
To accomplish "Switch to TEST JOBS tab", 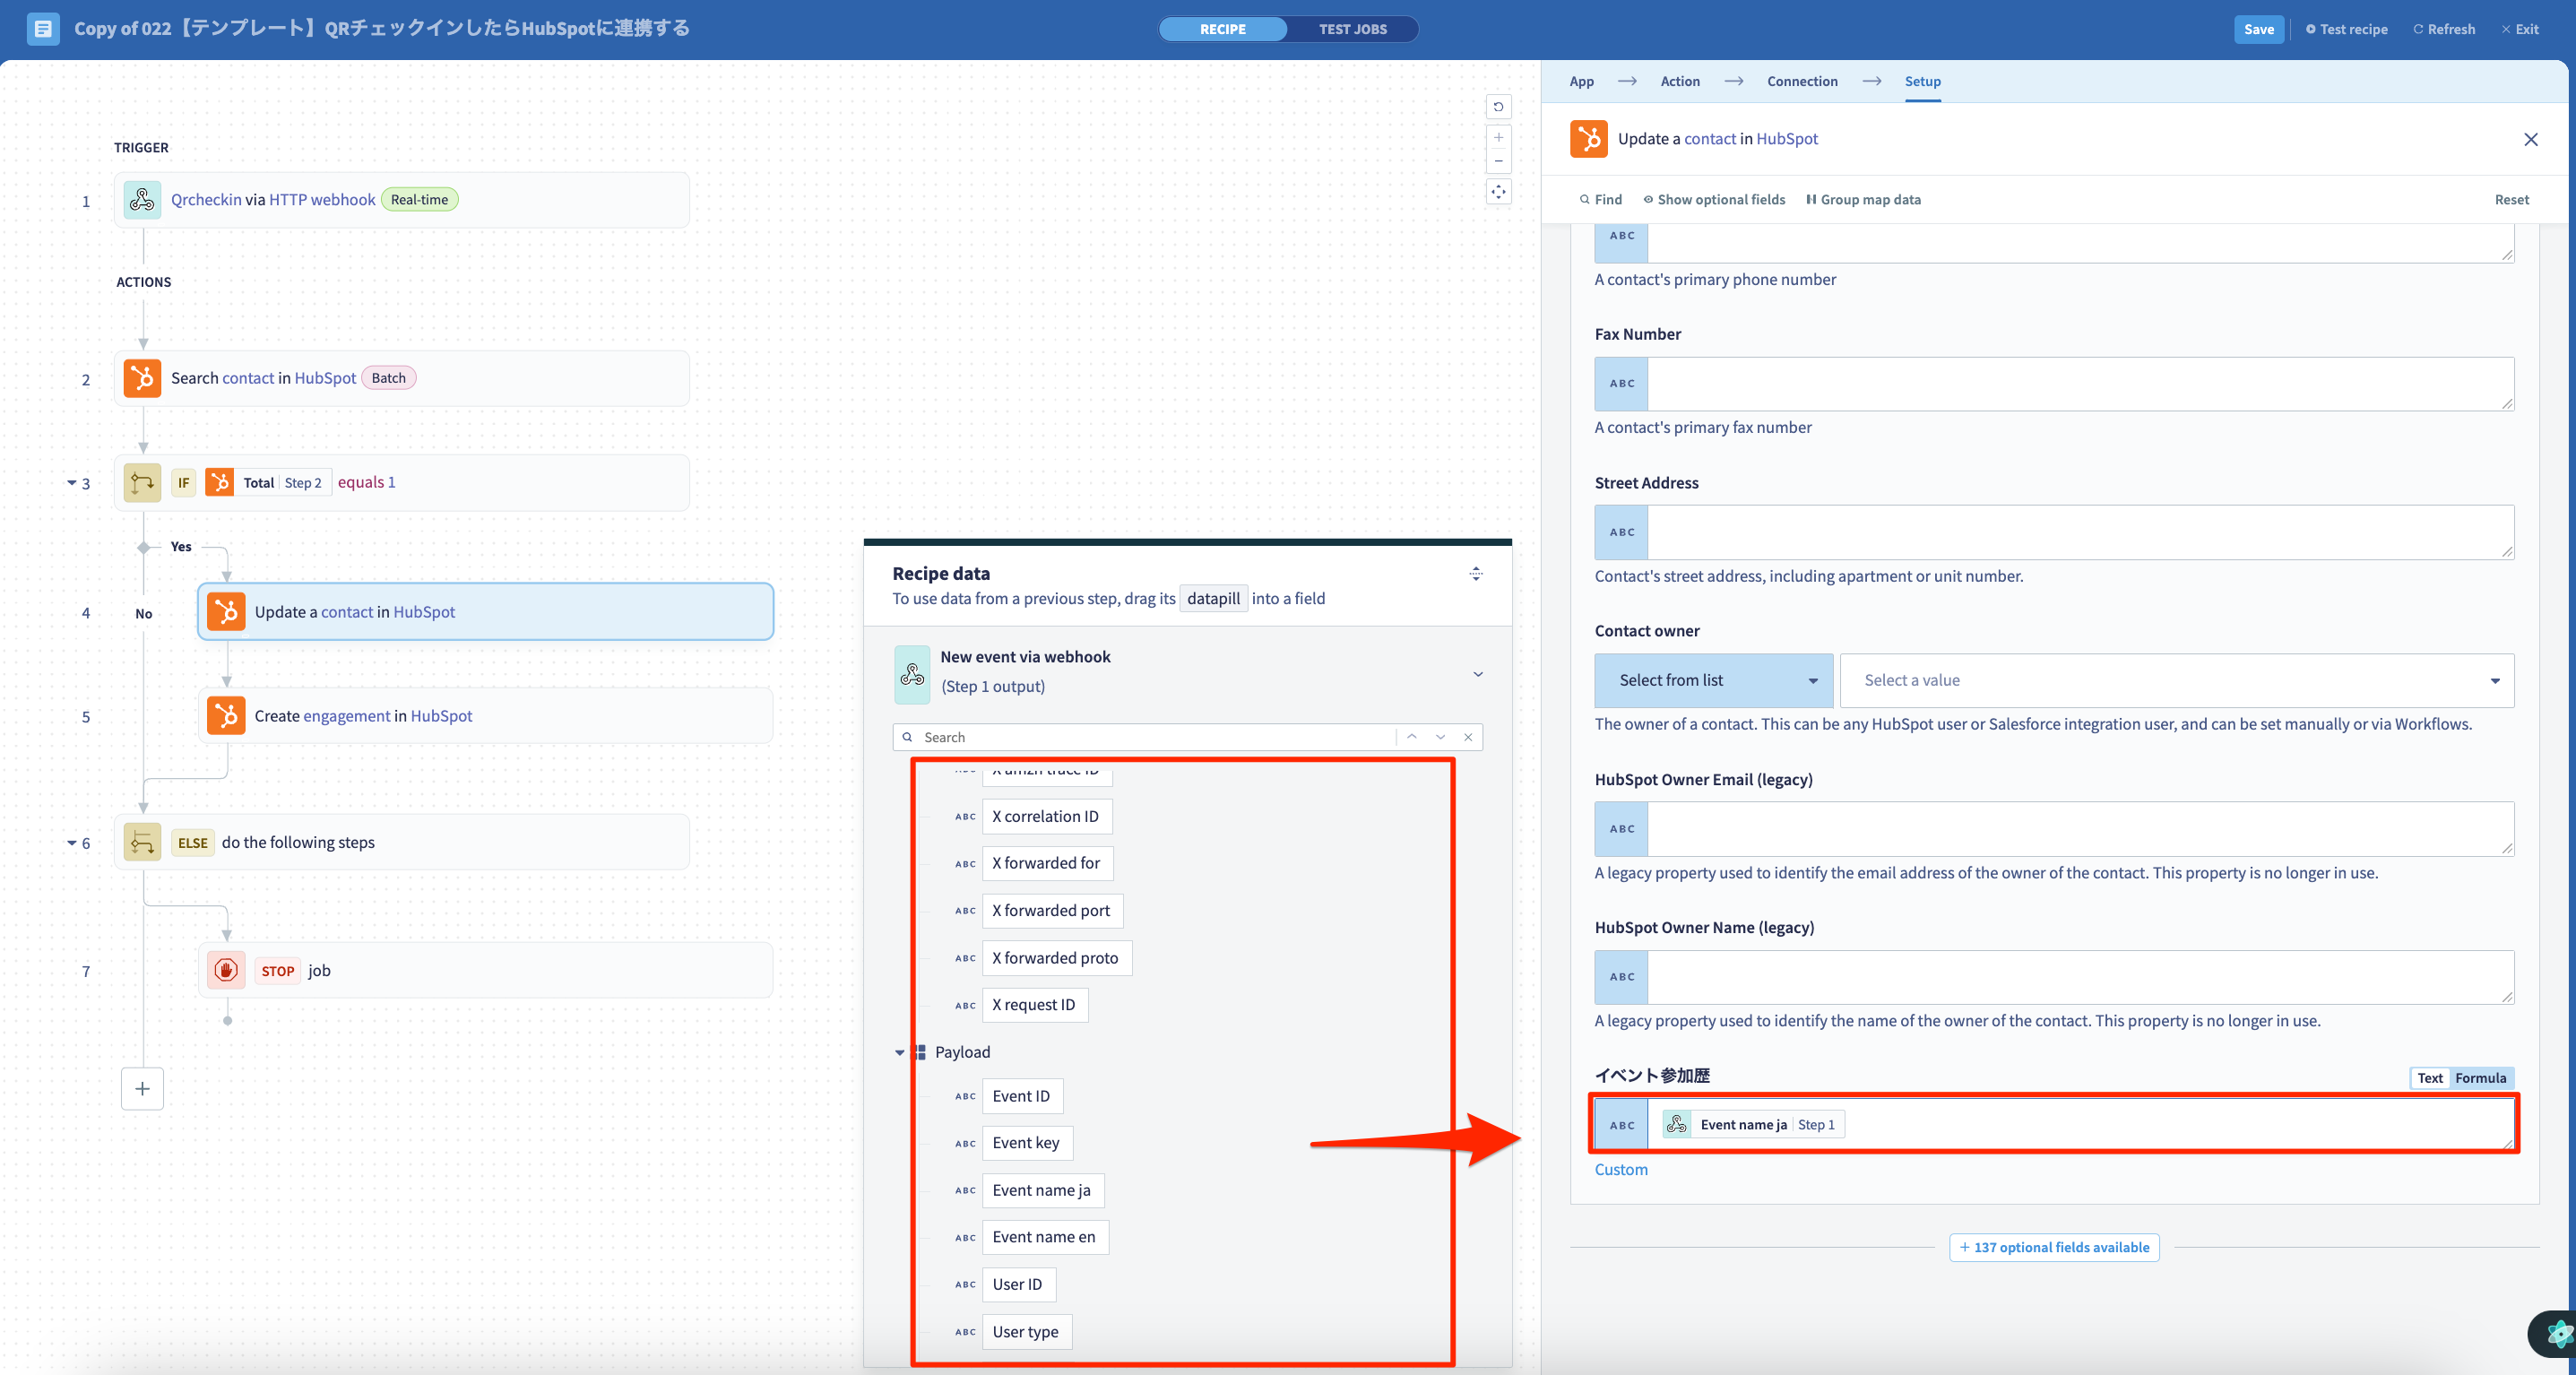I will (1352, 29).
